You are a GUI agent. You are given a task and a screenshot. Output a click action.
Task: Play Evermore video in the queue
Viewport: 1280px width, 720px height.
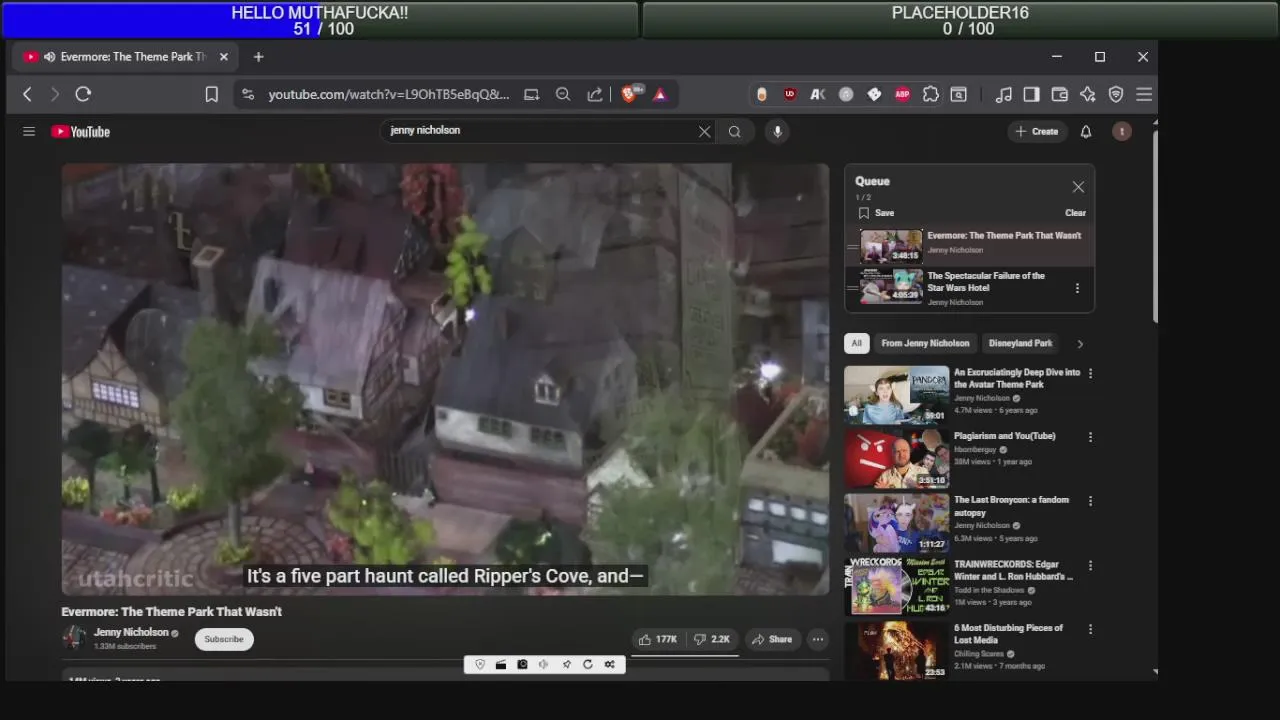[x=970, y=246]
